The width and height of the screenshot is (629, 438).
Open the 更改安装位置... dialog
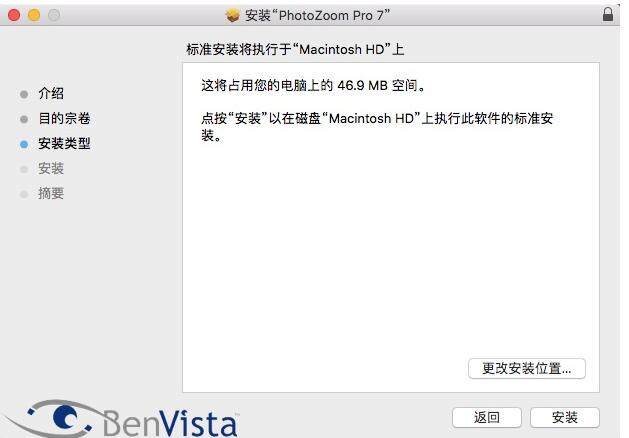click(527, 368)
